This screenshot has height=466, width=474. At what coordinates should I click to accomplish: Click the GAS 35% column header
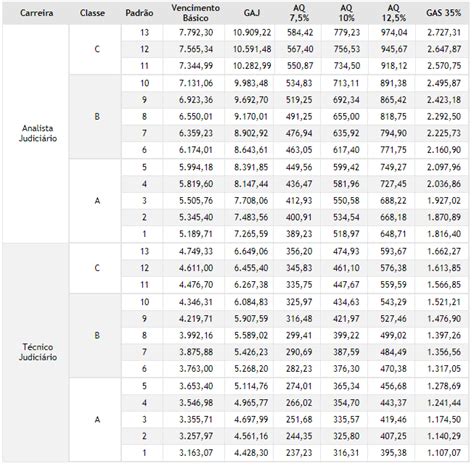pos(444,13)
